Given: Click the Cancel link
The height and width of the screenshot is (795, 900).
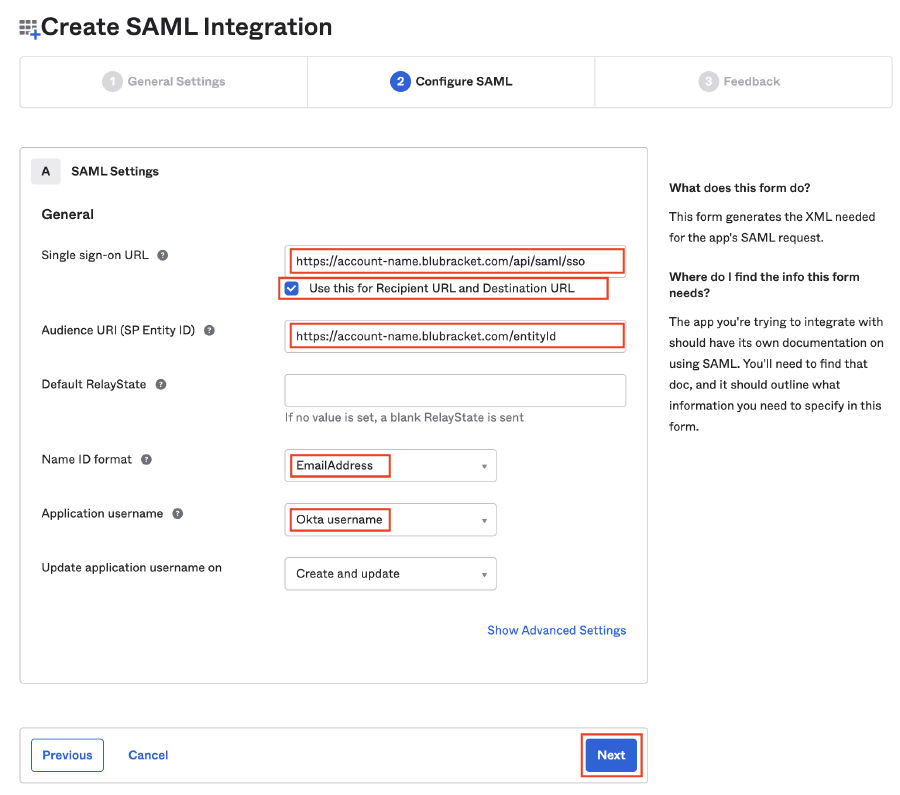Looking at the screenshot, I should 148,755.
